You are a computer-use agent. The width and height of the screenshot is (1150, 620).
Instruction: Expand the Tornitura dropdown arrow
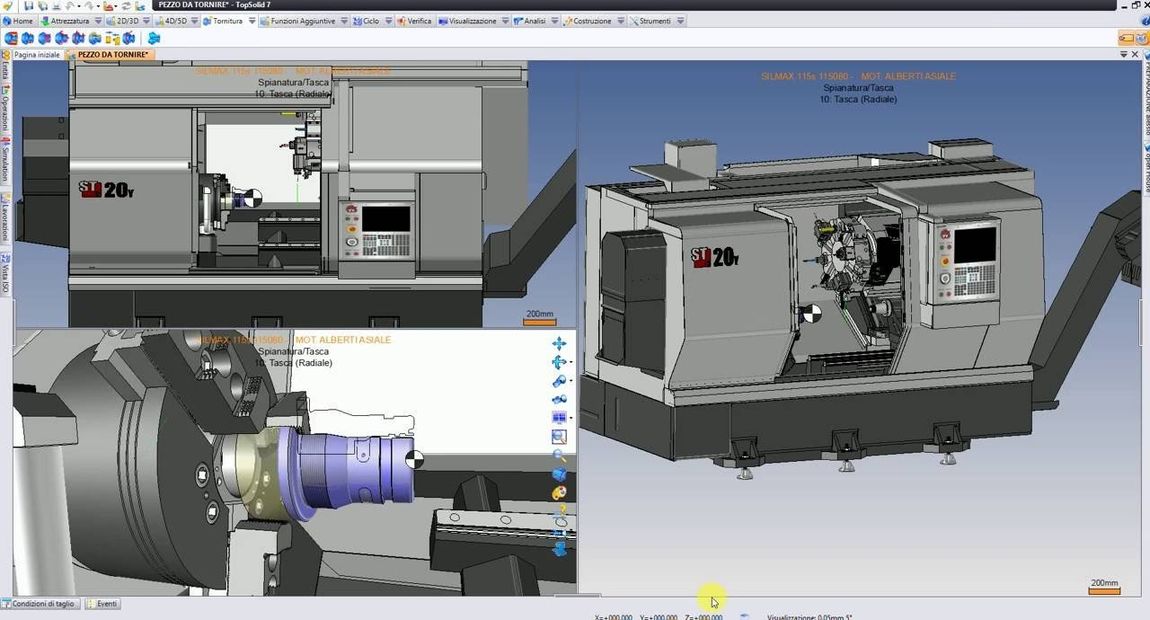click(252, 21)
